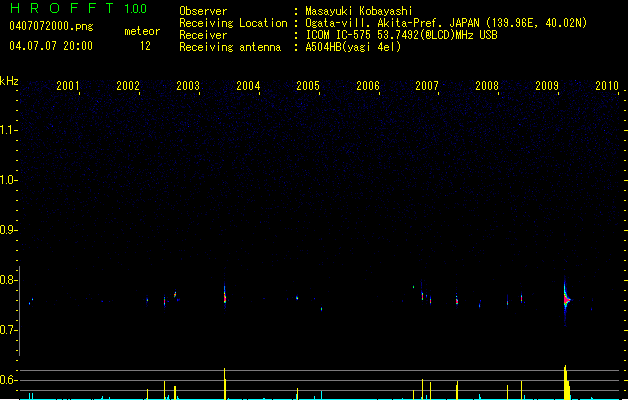Click the HROFFT 1.00 title text

(x=78, y=8)
